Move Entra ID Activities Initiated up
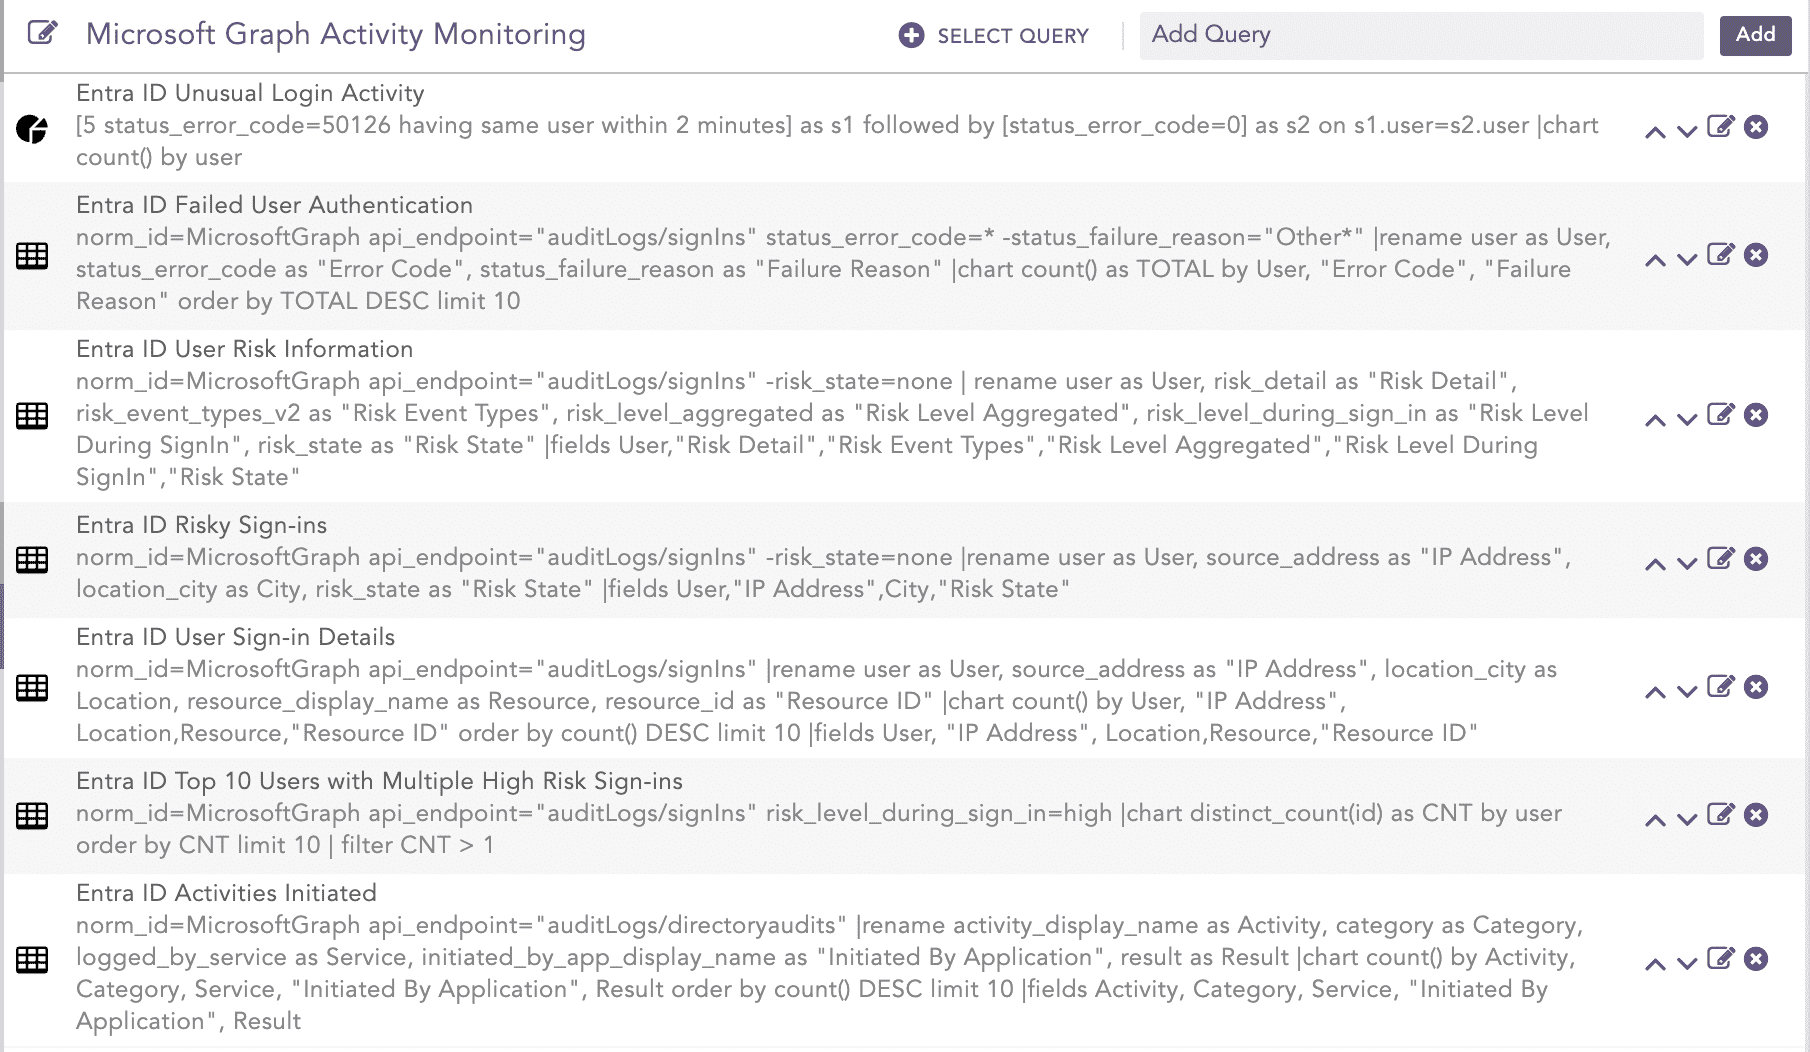Screen dimensions: 1810x1052 click(x=1655, y=963)
